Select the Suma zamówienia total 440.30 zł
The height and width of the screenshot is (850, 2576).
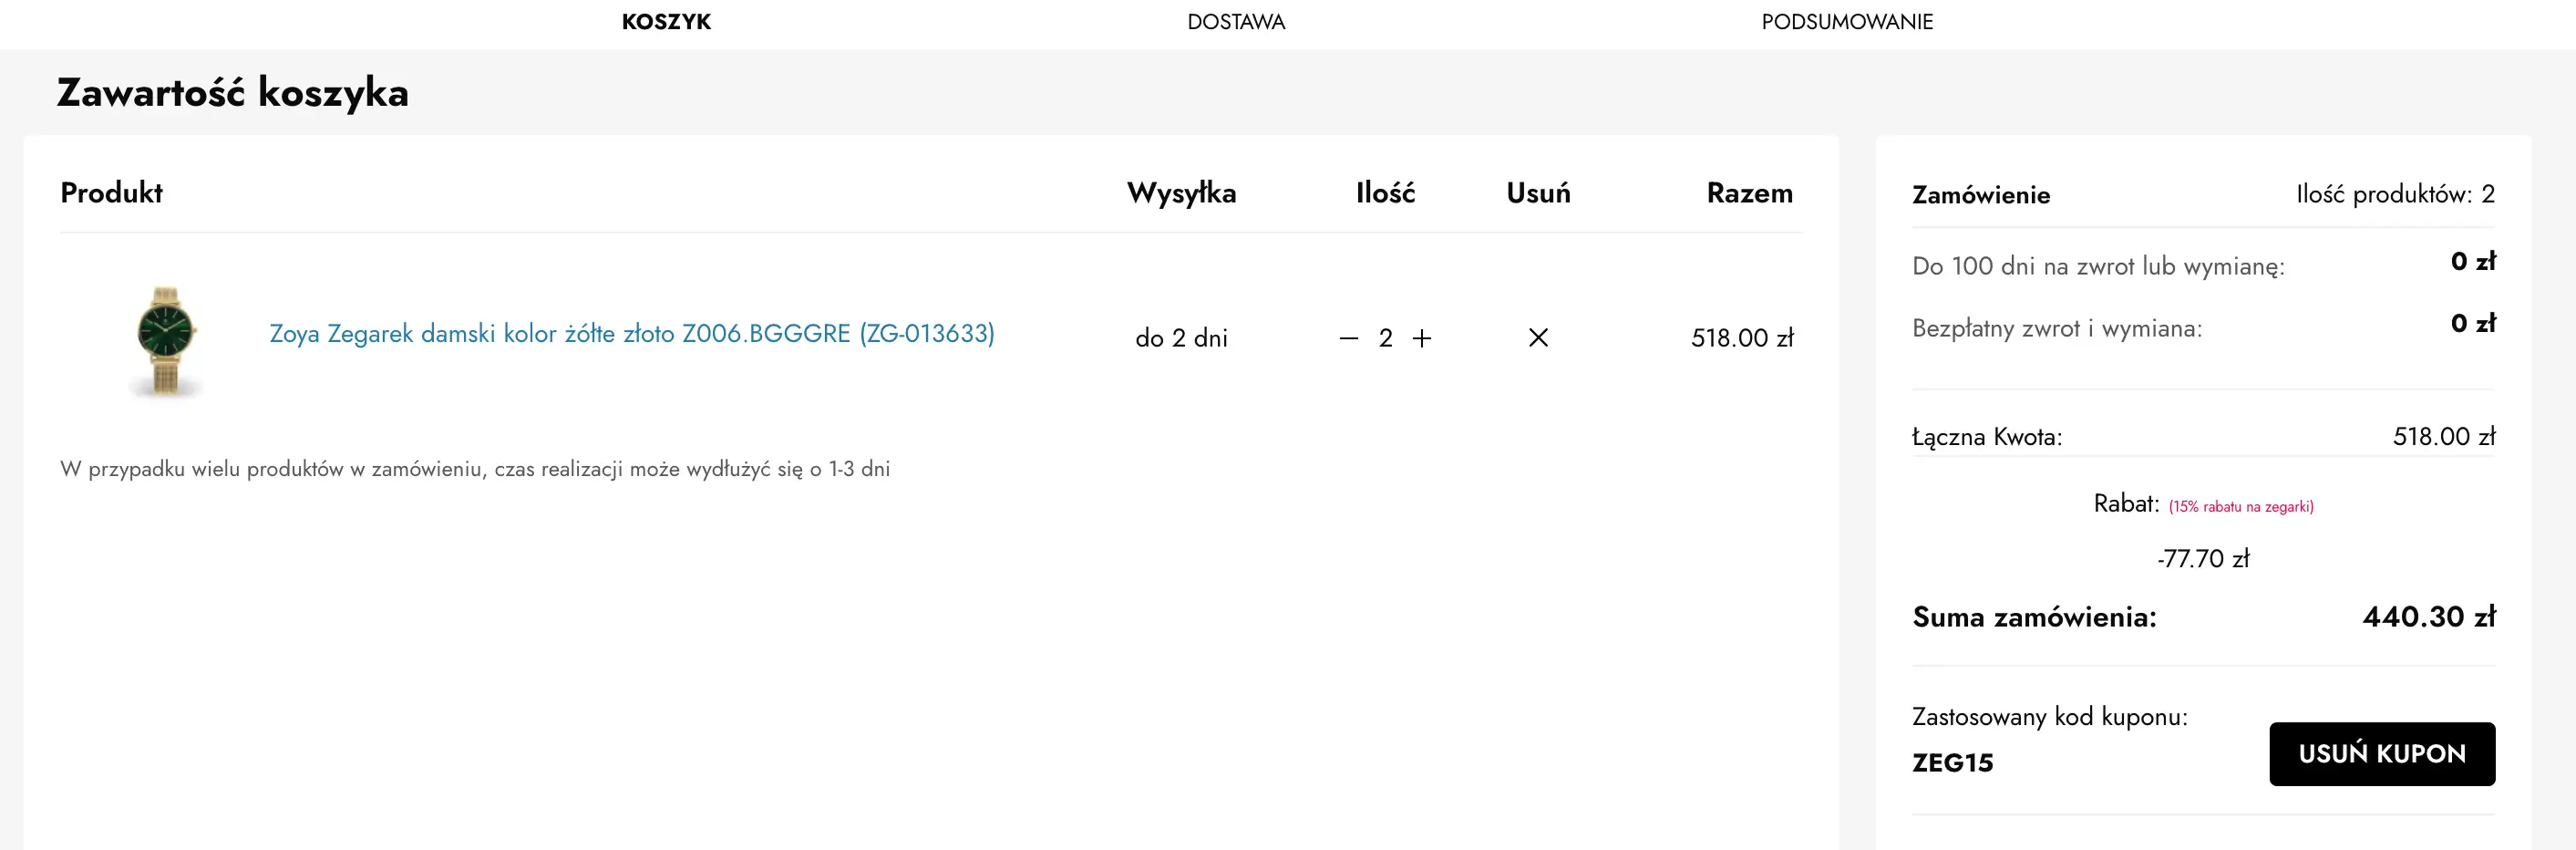click(2428, 617)
